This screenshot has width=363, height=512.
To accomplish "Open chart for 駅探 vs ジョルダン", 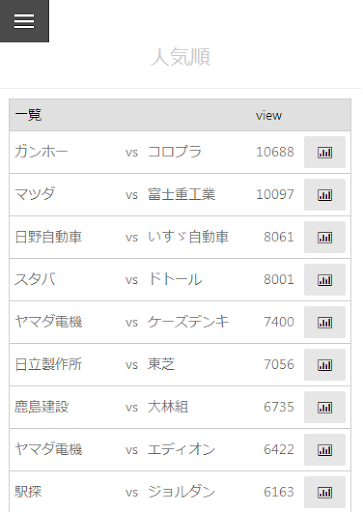I will coord(324,492).
